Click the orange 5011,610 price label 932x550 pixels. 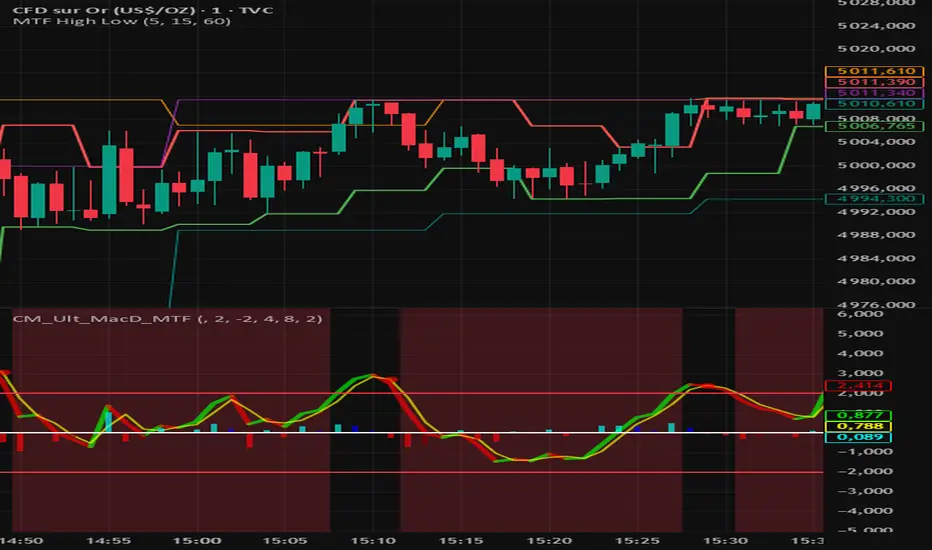point(874,71)
